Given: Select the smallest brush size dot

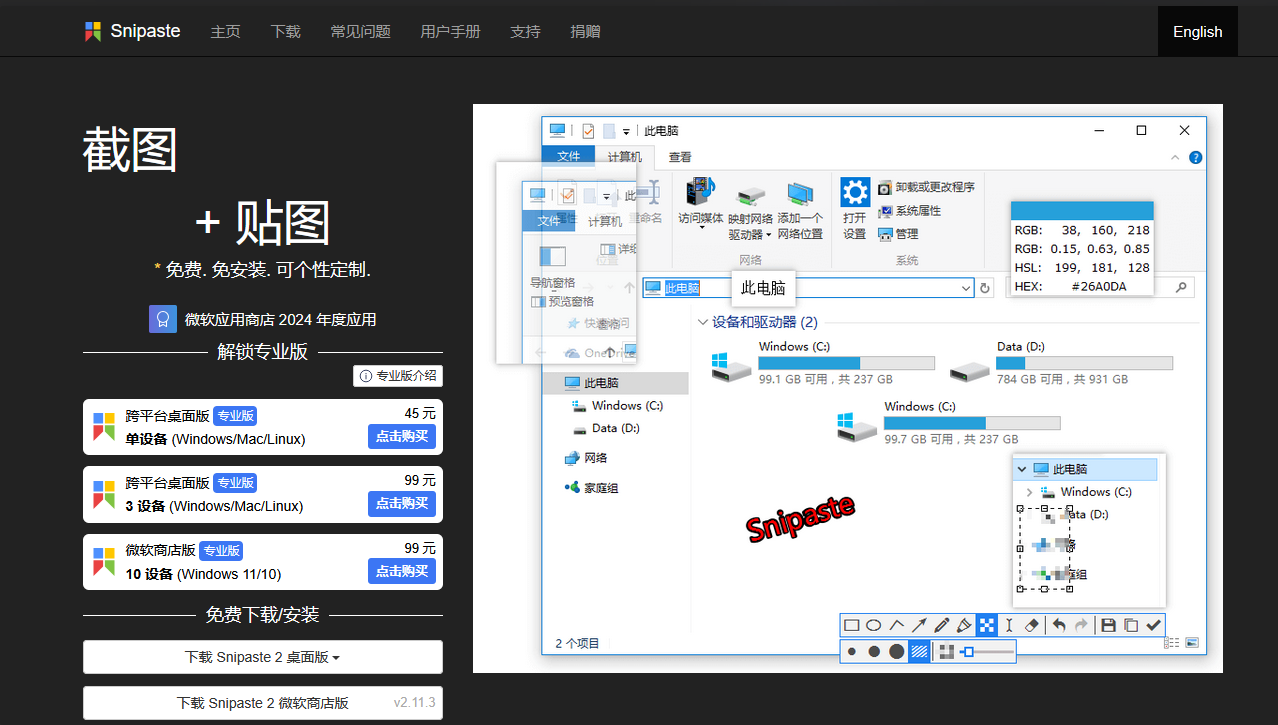Looking at the screenshot, I should click(852, 652).
